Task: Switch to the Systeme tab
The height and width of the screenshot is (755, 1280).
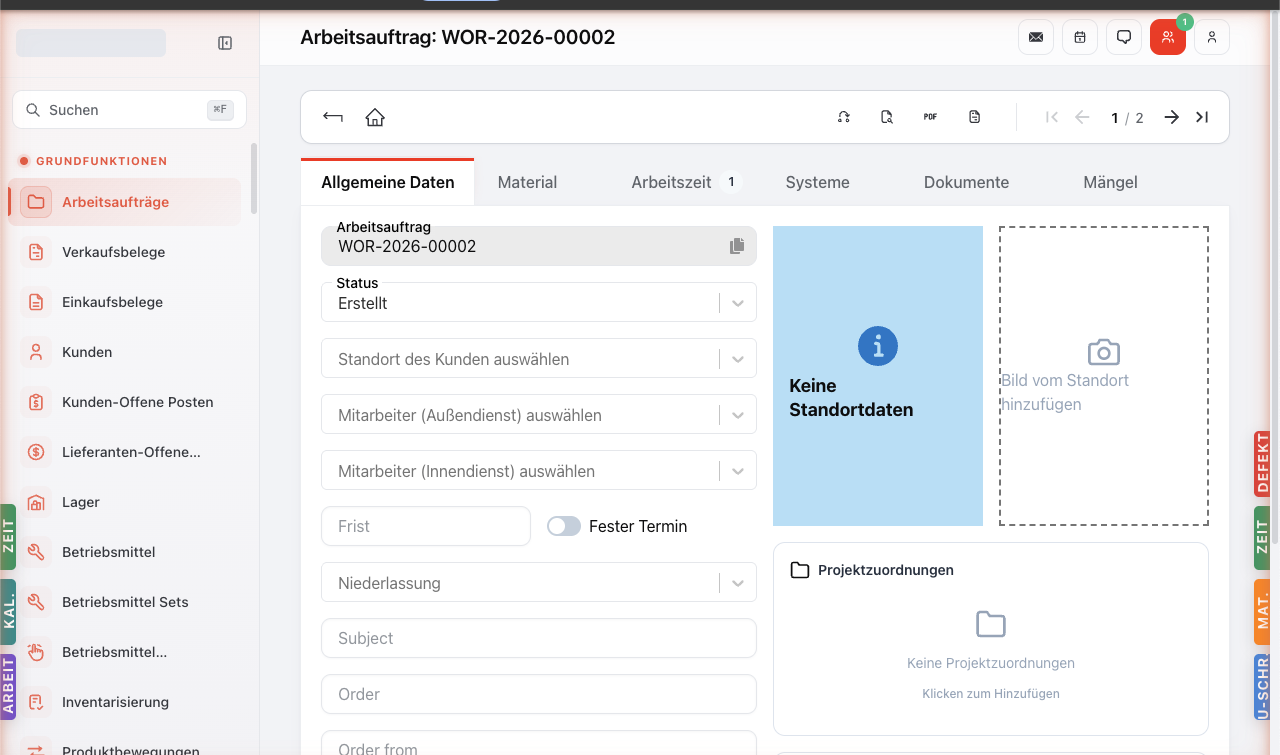Action: (817, 182)
